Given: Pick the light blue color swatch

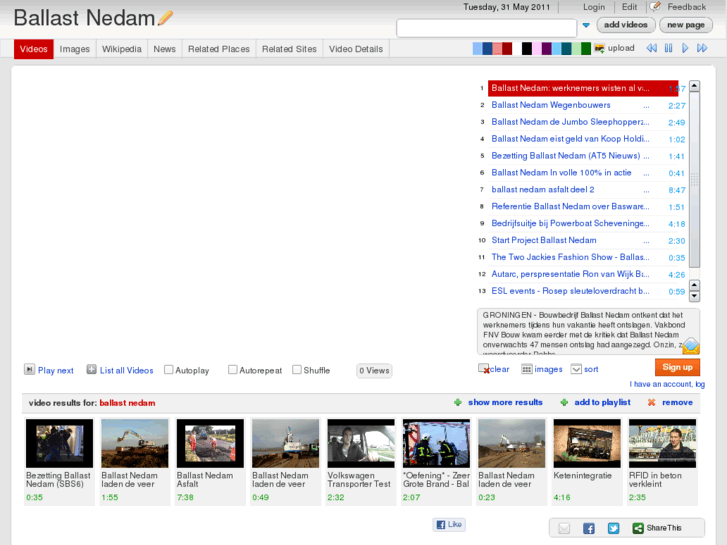Looking at the screenshot, I should pyautogui.click(x=477, y=48).
